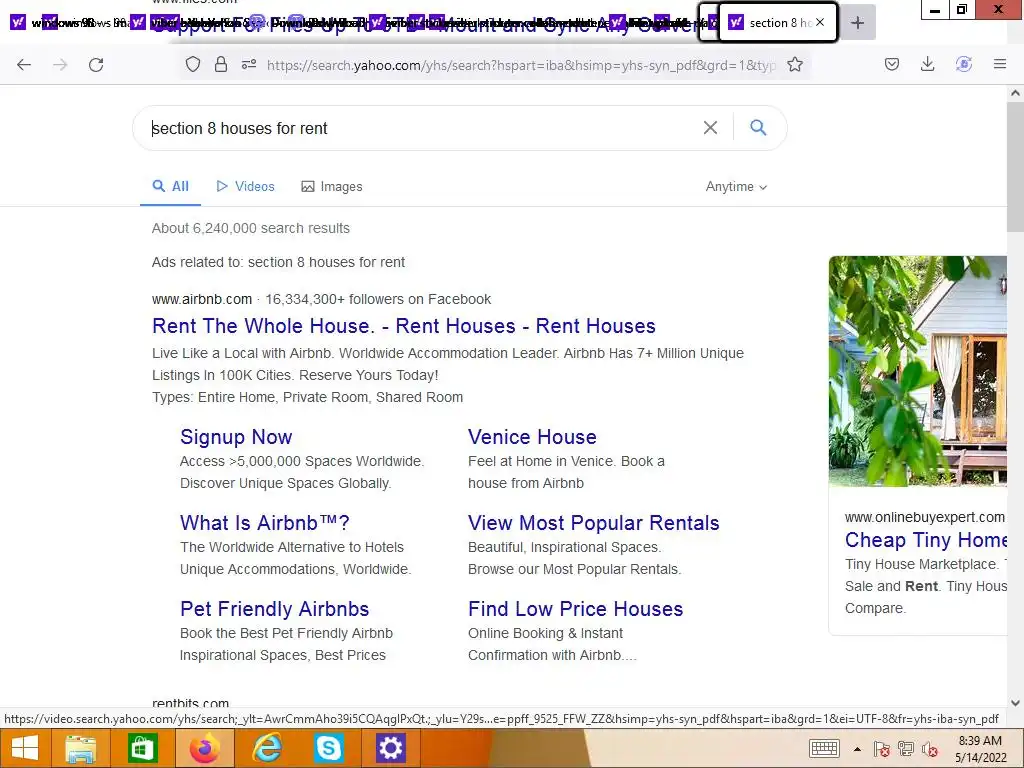
Task: Click the network tray icon
Action: click(906, 749)
